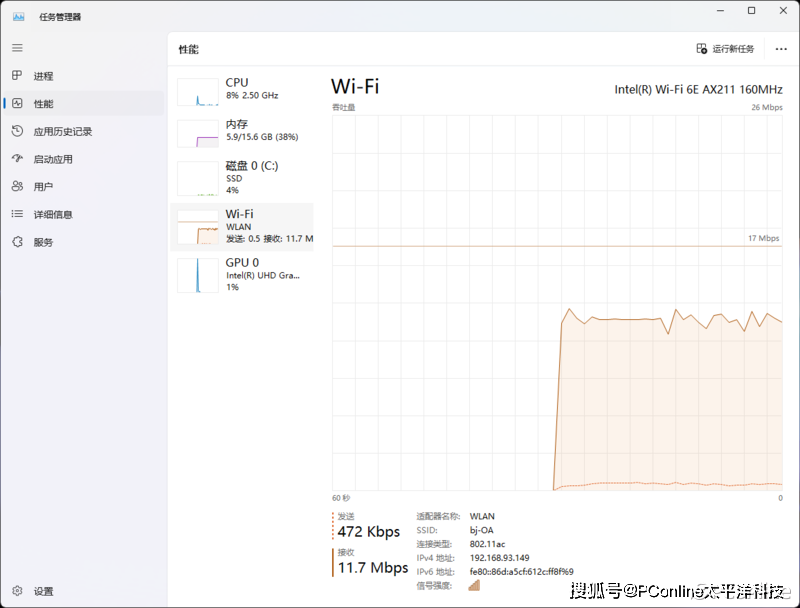Image resolution: width=800 pixels, height=608 pixels.
Task: Click the Wi-Fi heading above the graph
Action: (355, 86)
